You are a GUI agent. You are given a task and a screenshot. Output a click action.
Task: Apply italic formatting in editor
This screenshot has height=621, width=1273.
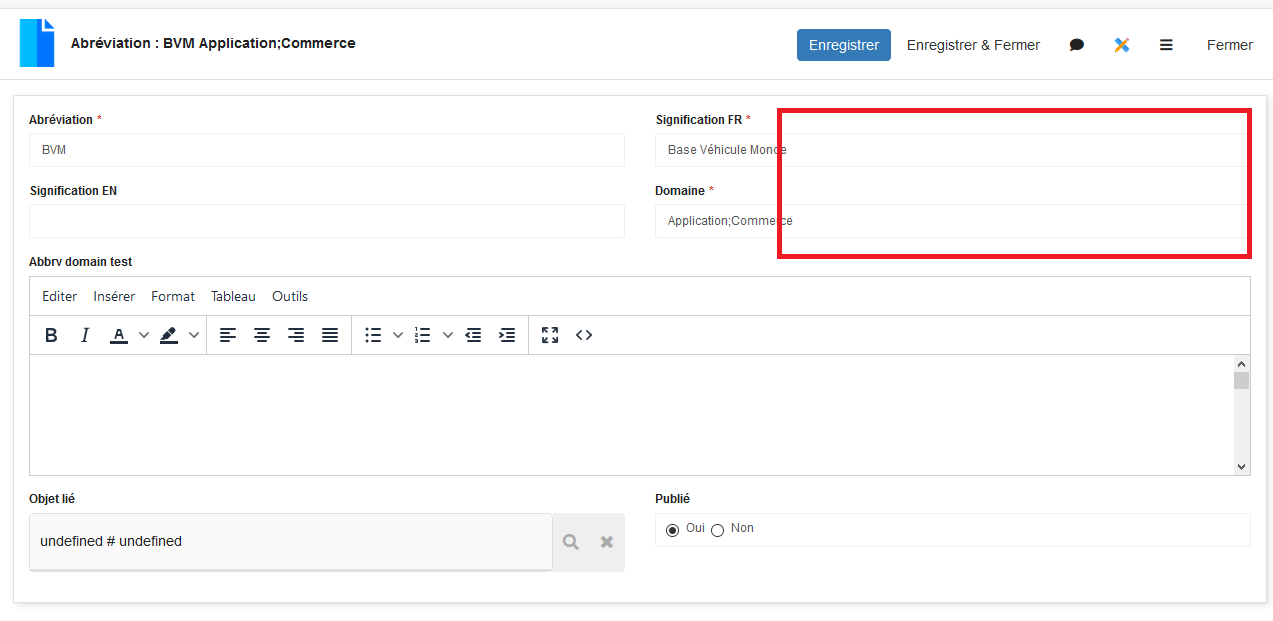(85, 335)
